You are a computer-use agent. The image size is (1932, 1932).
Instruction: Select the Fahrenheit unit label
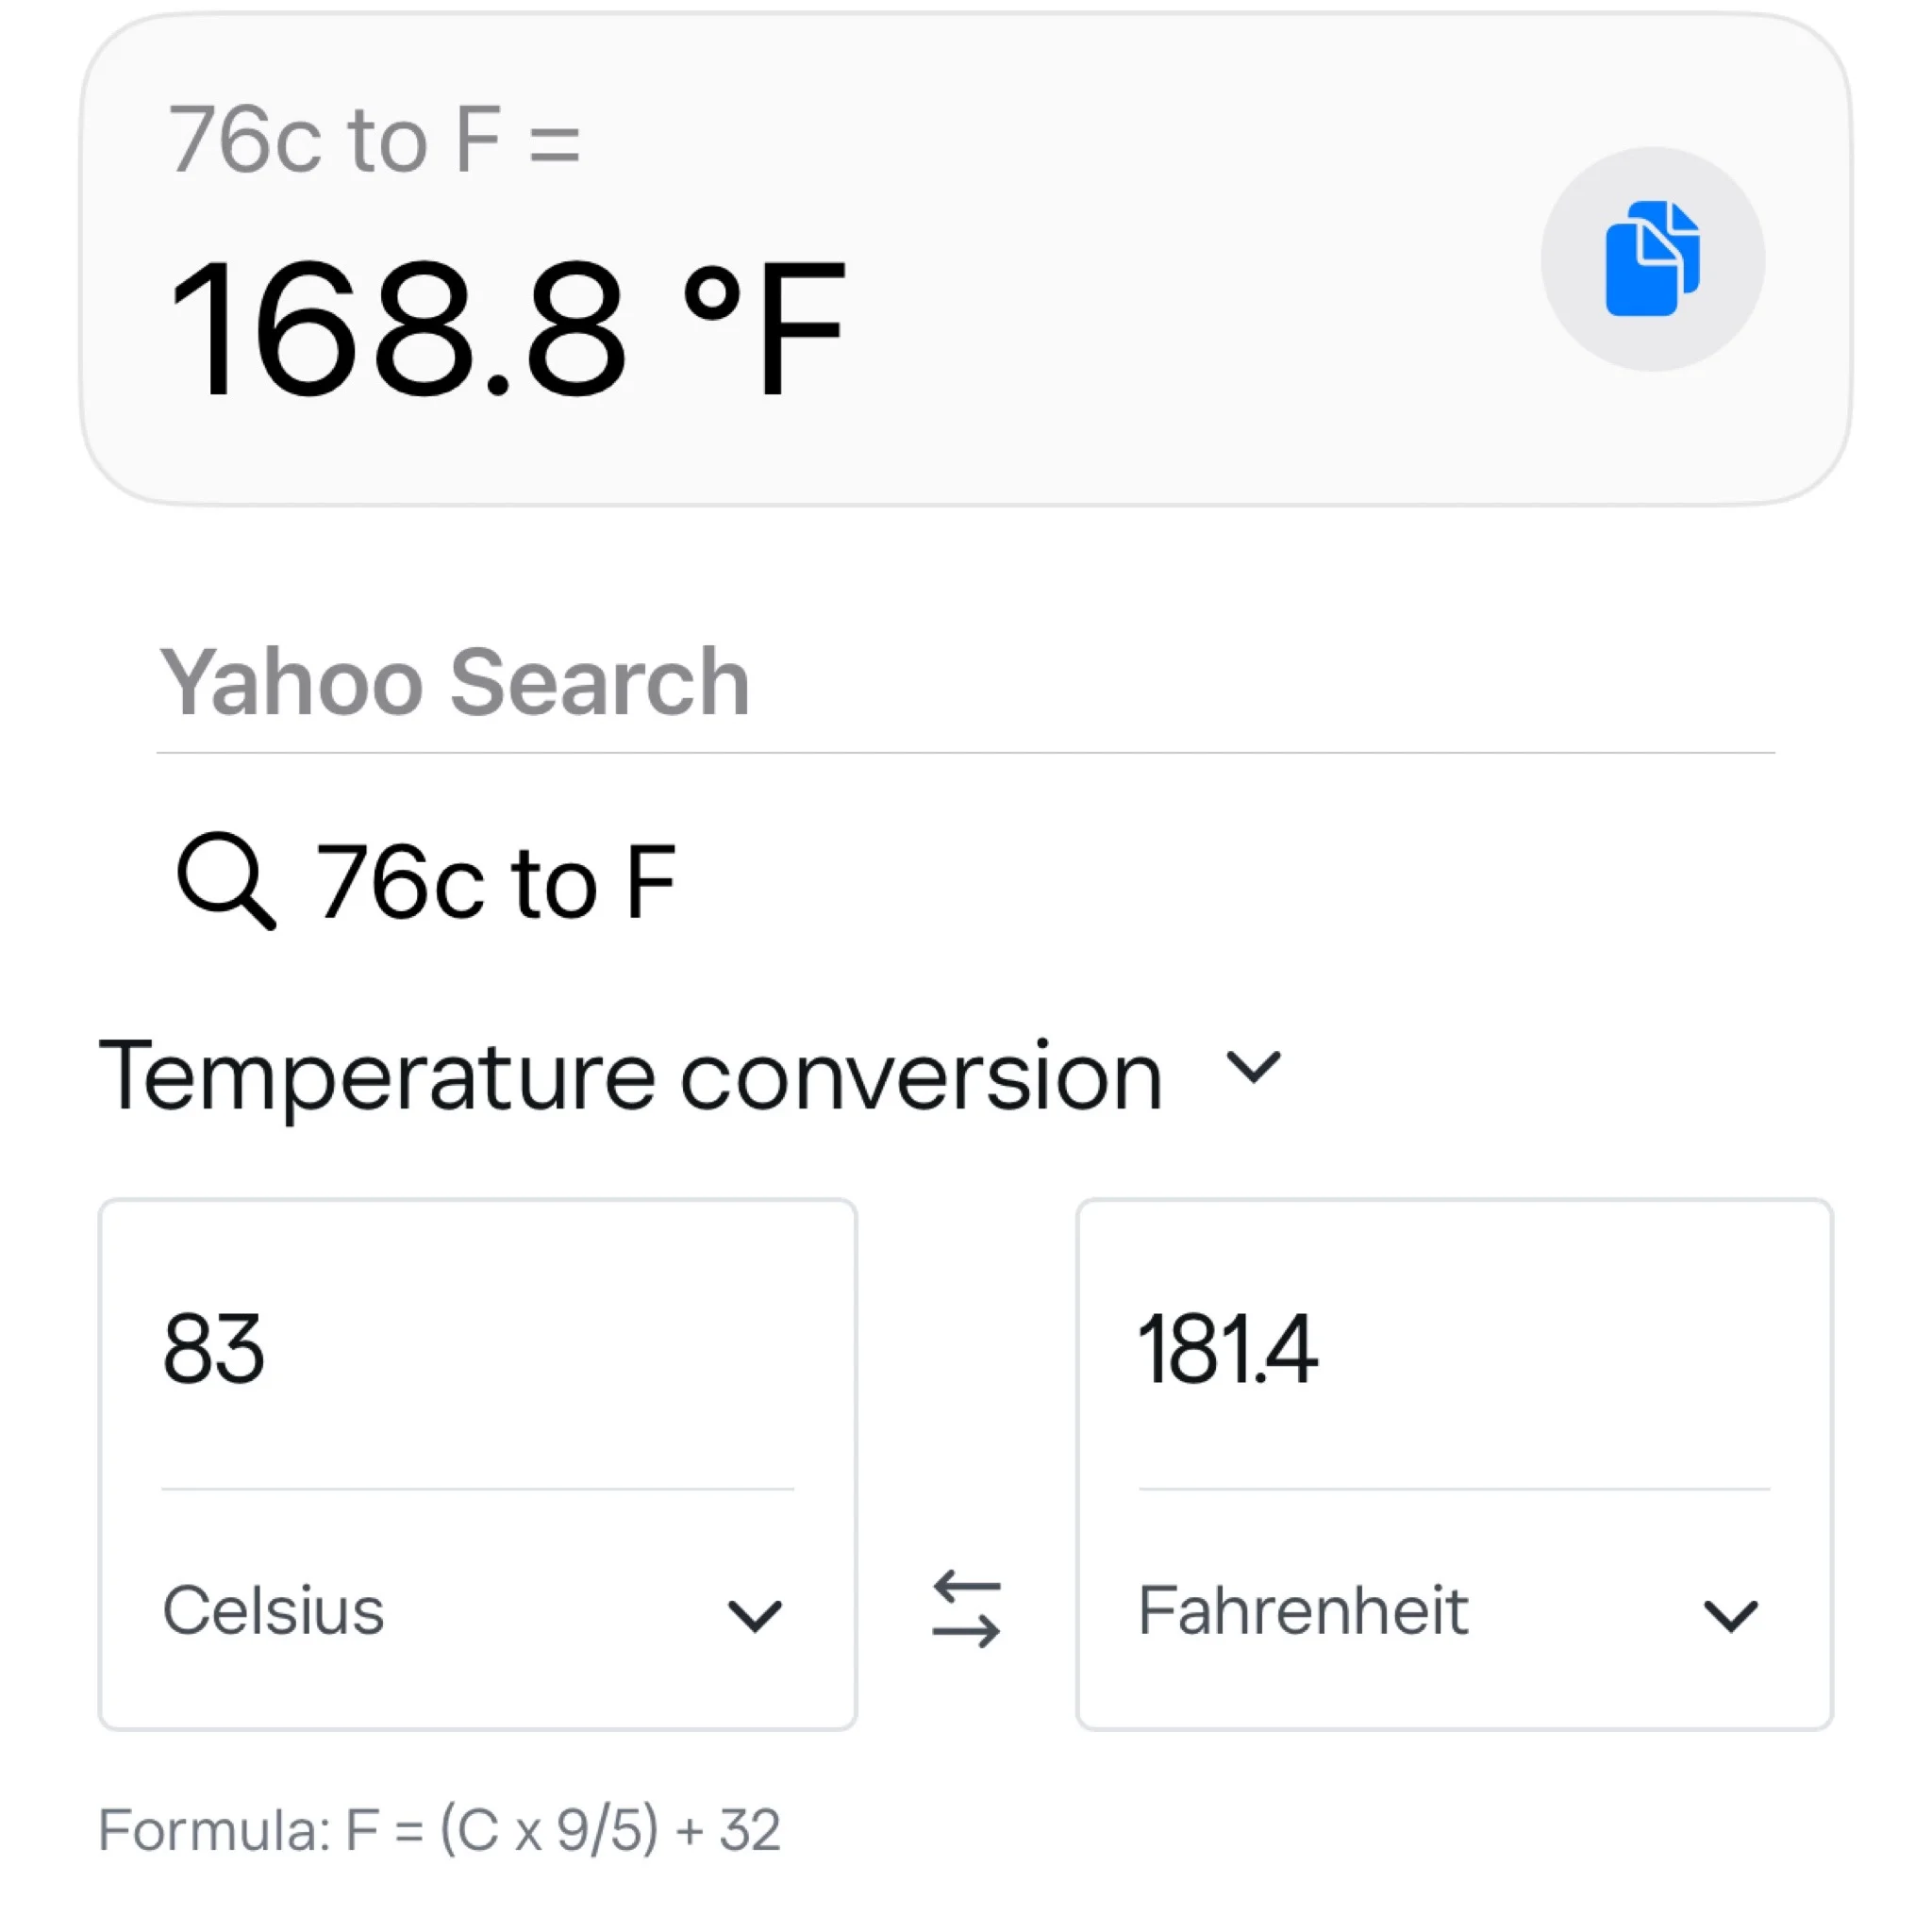coord(1303,1611)
